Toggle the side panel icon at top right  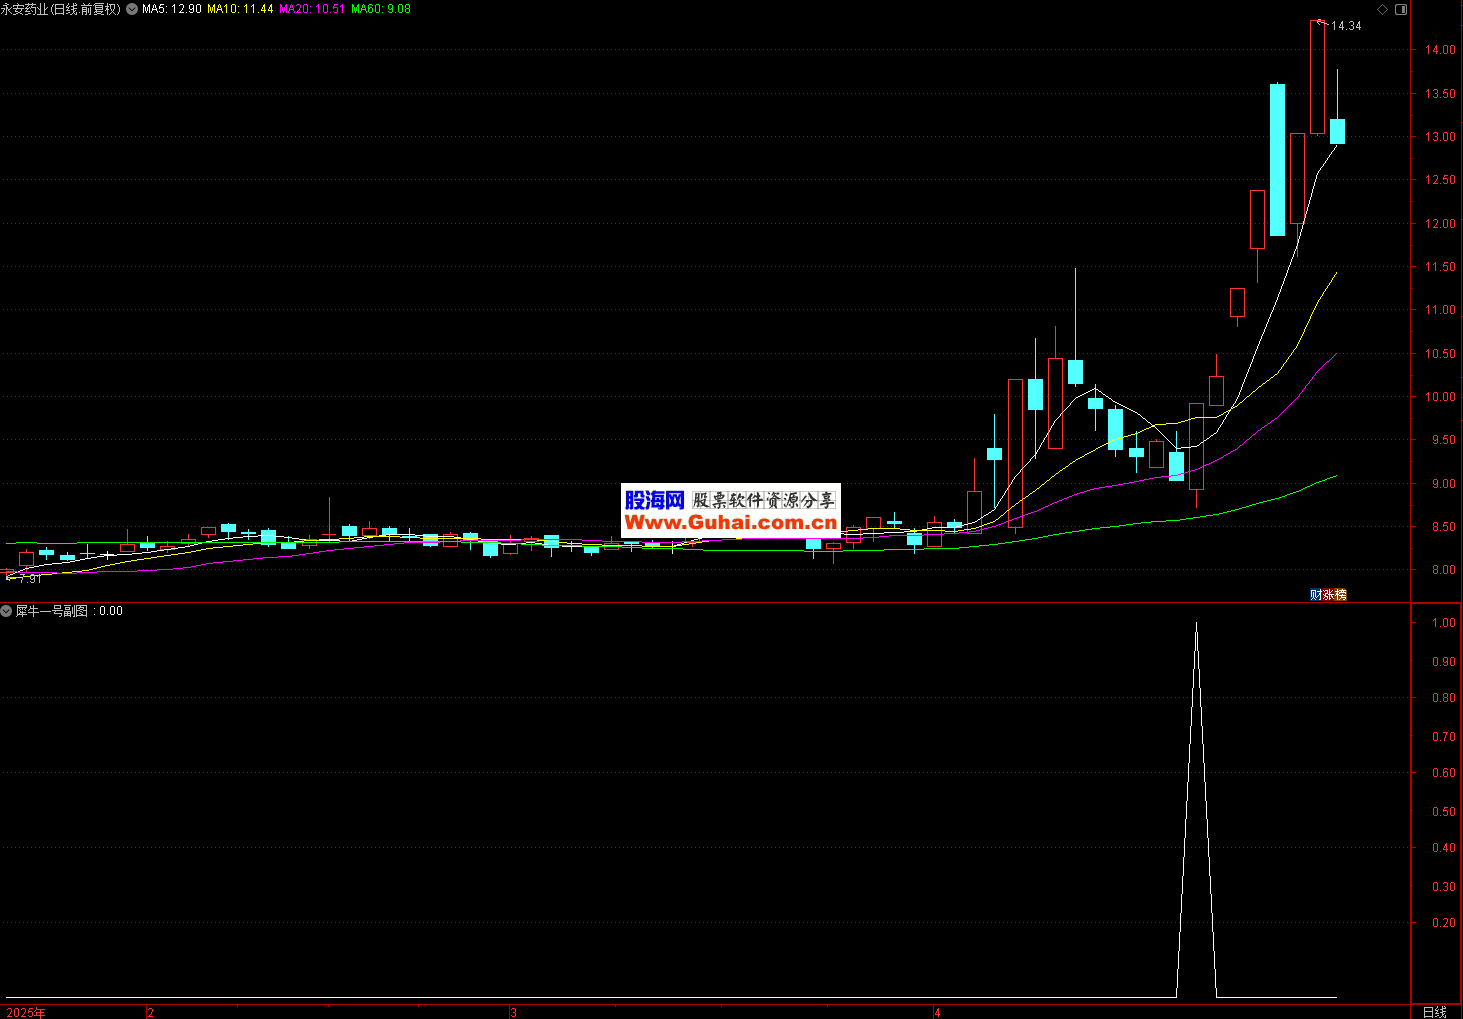coord(1401,9)
